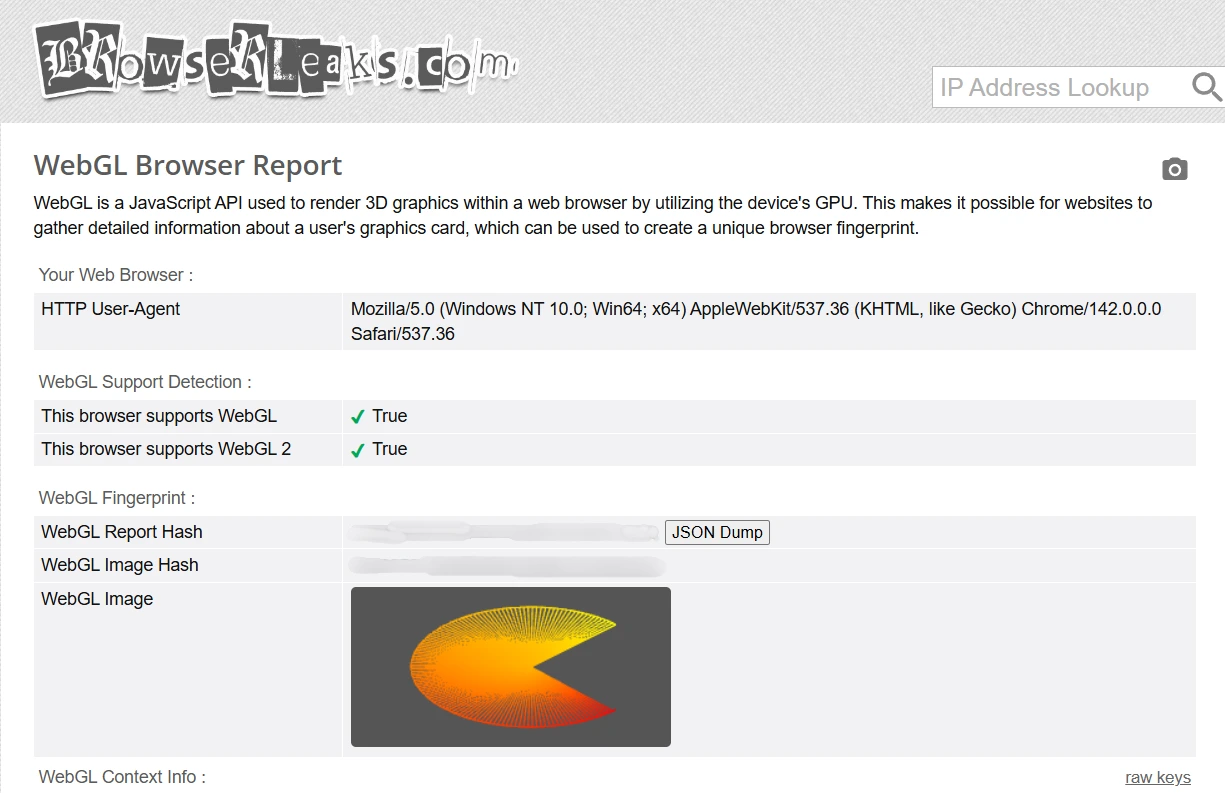Click the search magnifier icon
This screenshot has width=1225, height=793.
point(1205,88)
